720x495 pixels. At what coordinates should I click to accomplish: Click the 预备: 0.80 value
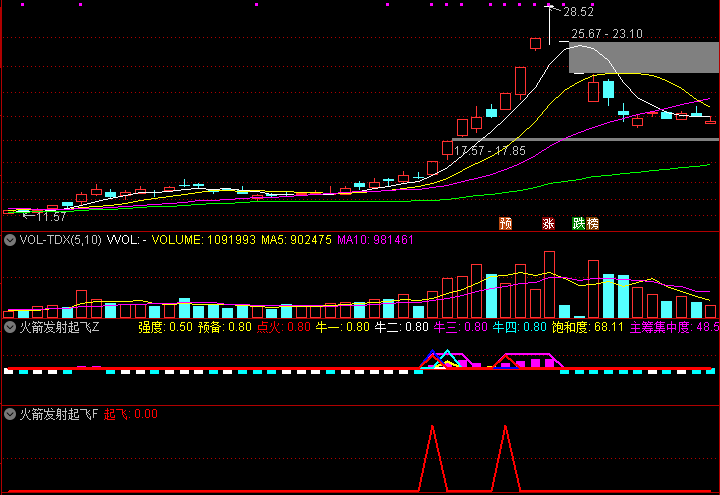[x=225, y=327]
